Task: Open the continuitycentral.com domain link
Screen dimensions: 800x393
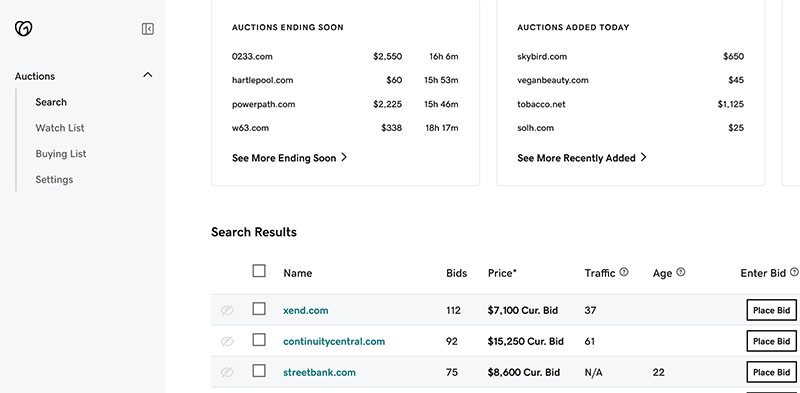Action: tap(334, 341)
